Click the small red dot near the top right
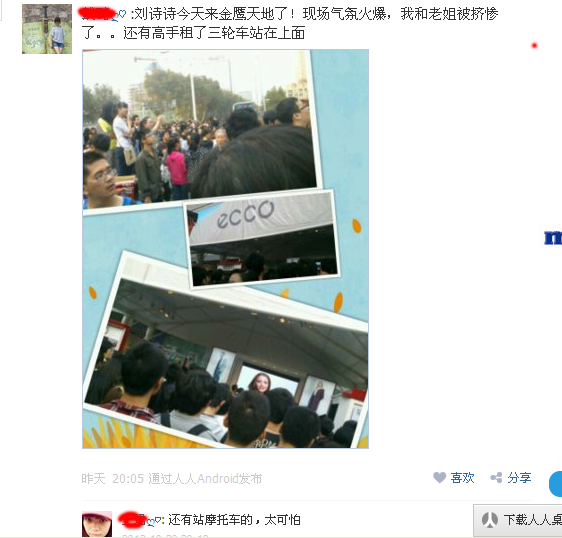Image resolution: width=562 pixels, height=538 pixels. [x=534, y=45]
